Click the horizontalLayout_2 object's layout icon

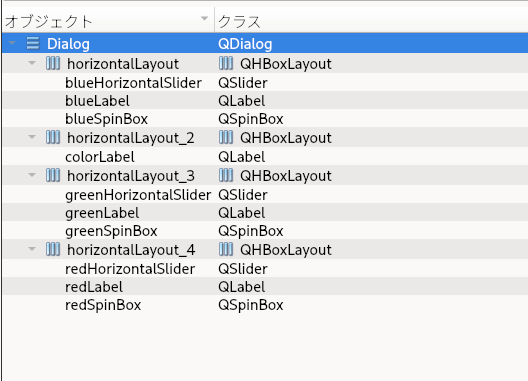coord(53,137)
